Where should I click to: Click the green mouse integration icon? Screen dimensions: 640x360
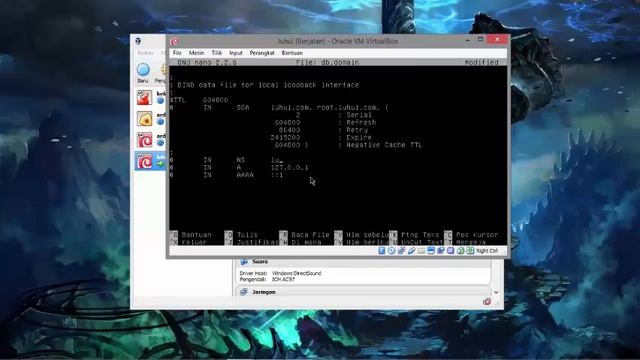pyautogui.click(x=461, y=251)
